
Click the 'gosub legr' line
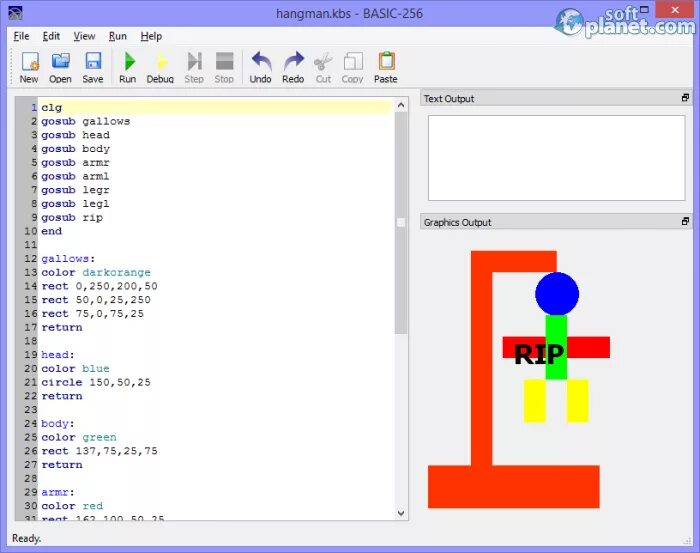pyautogui.click(x=75, y=190)
